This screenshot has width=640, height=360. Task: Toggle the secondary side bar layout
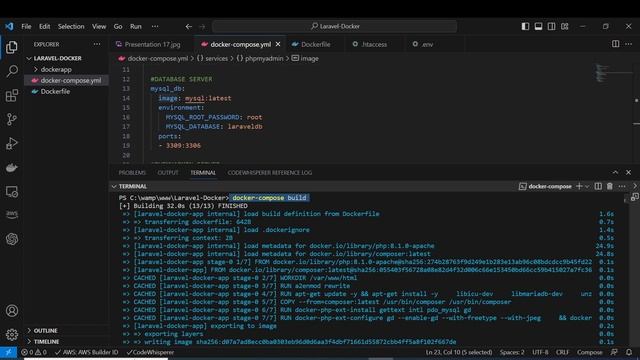click(551, 26)
